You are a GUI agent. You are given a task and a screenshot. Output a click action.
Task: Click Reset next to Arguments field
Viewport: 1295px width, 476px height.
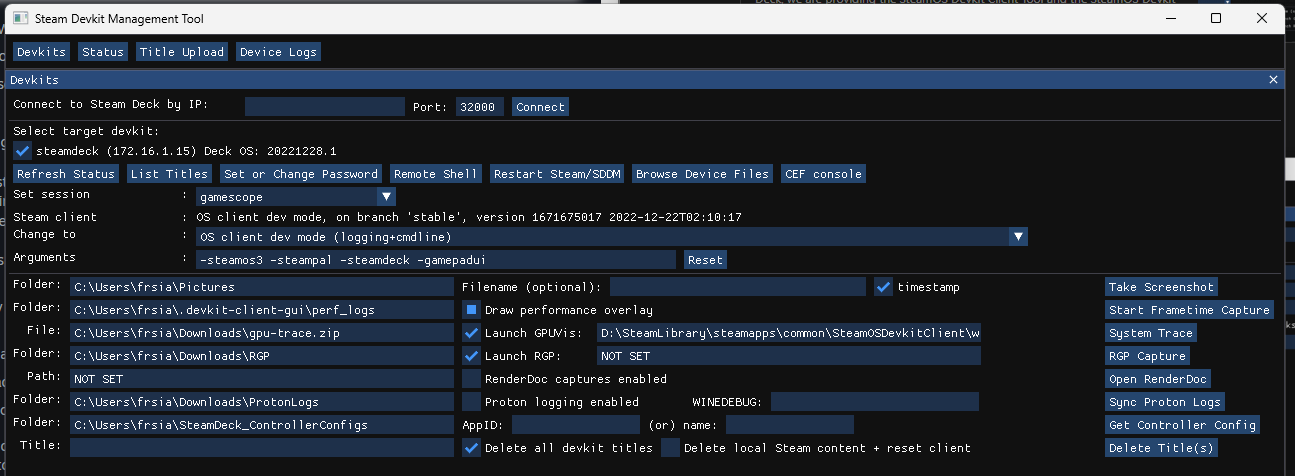(x=705, y=260)
